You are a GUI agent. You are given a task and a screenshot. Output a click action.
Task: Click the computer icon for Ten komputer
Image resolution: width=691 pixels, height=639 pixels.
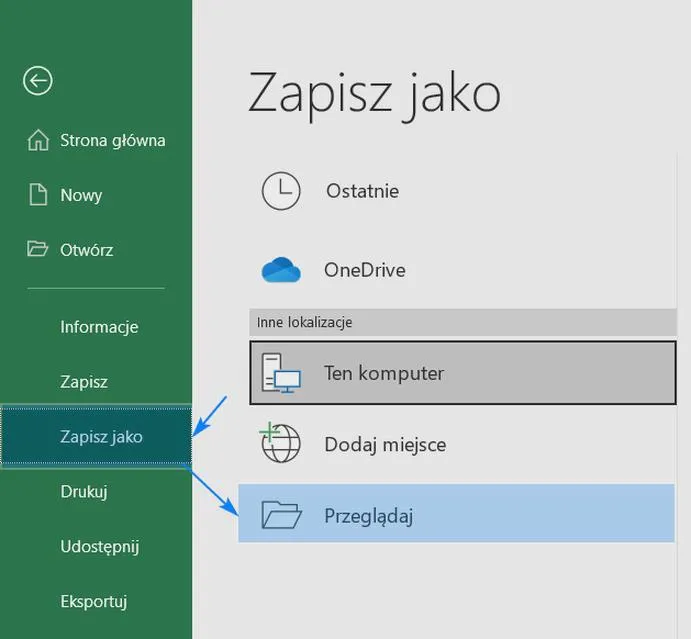[281, 373]
